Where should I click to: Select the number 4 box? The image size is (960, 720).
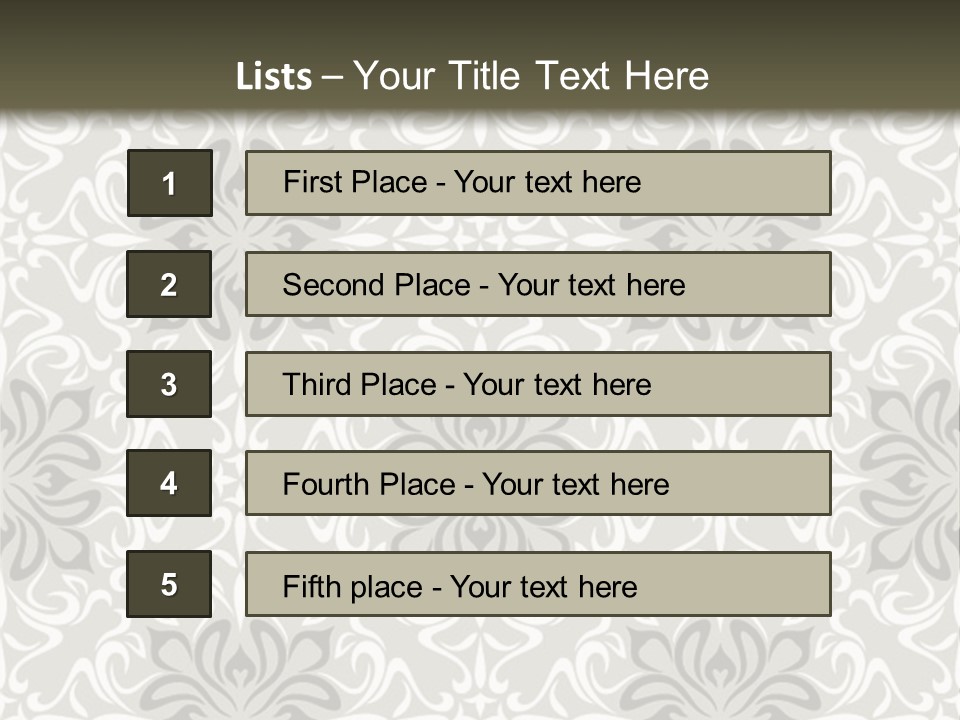point(169,483)
